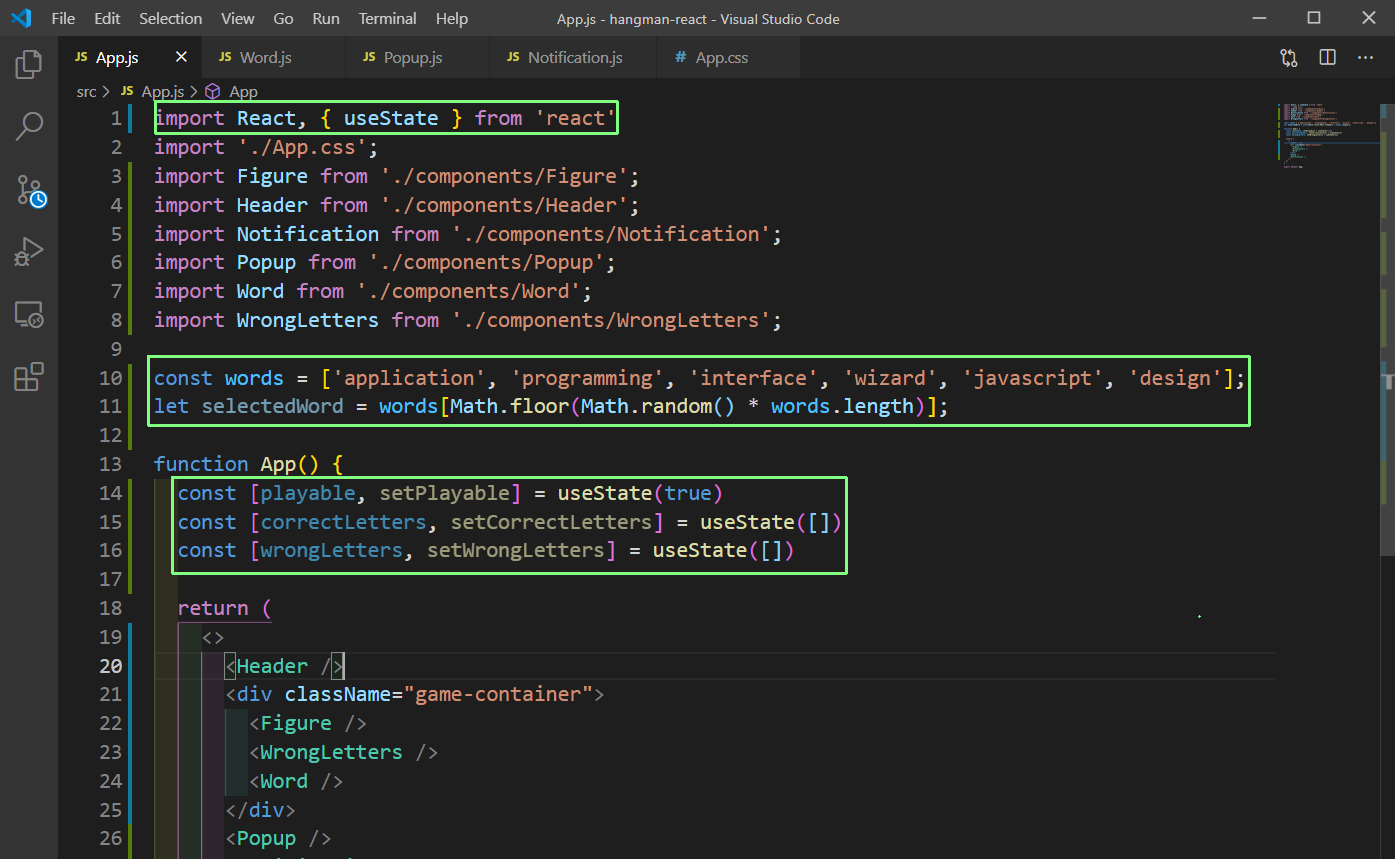Open the View menu
Screen dimensions: 1395x859
point(238,18)
